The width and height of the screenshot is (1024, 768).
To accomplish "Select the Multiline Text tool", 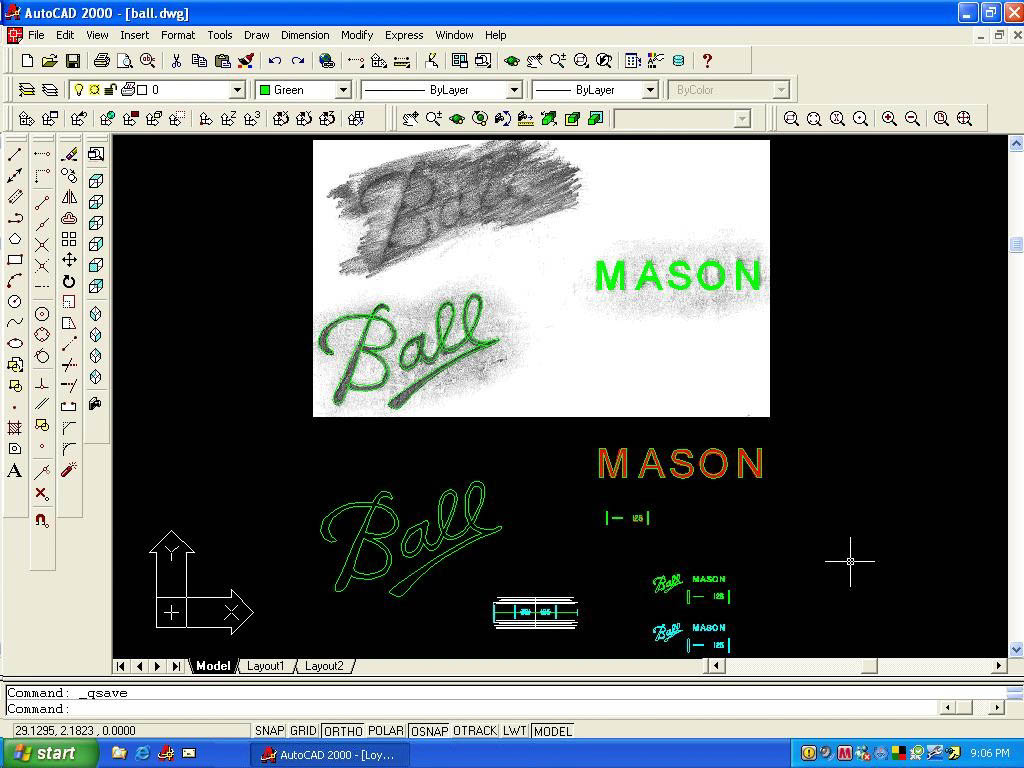I will (13, 470).
